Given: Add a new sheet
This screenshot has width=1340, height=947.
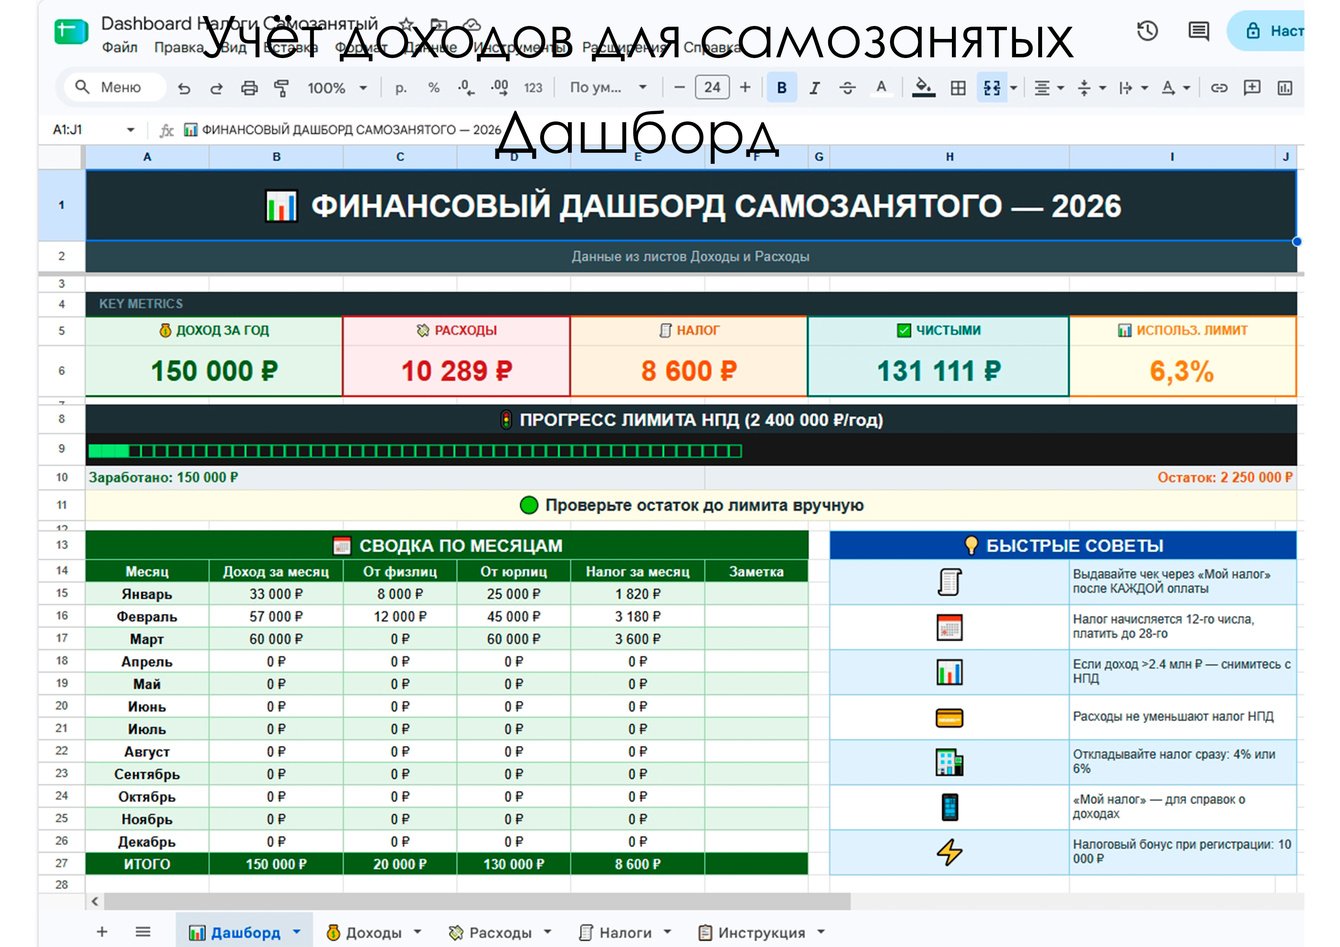Looking at the screenshot, I should pyautogui.click(x=102, y=932).
